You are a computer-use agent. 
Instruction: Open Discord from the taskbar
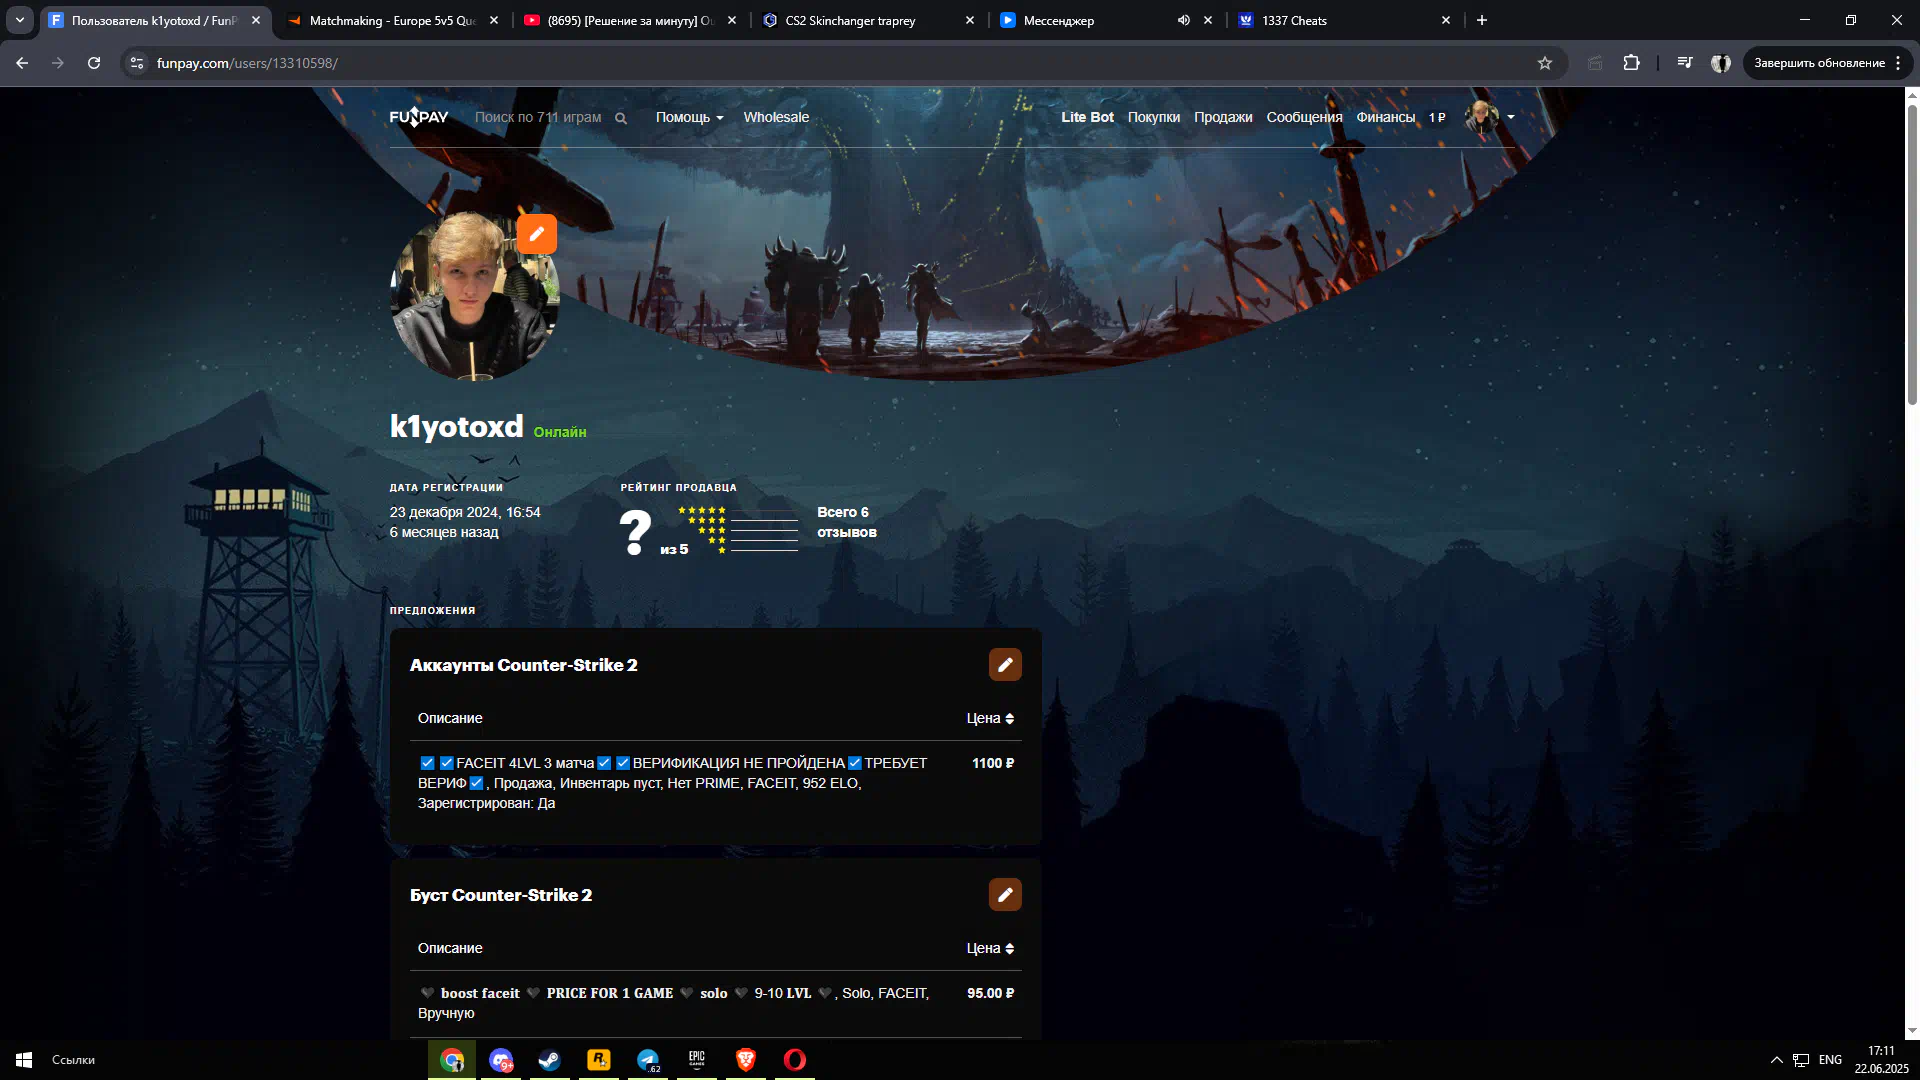[501, 1060]
